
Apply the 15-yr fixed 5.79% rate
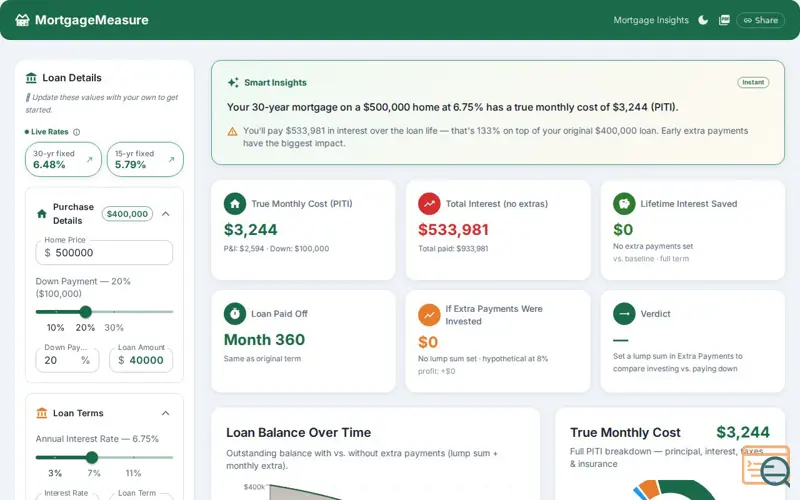(145, 159)
